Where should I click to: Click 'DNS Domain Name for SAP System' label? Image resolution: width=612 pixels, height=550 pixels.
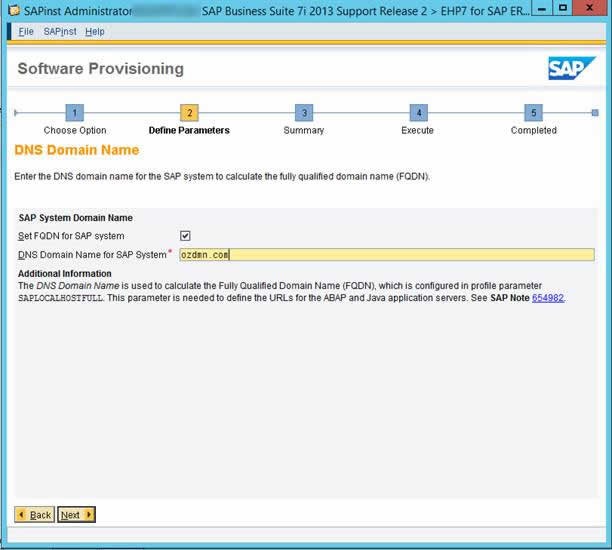coord(92,255)
